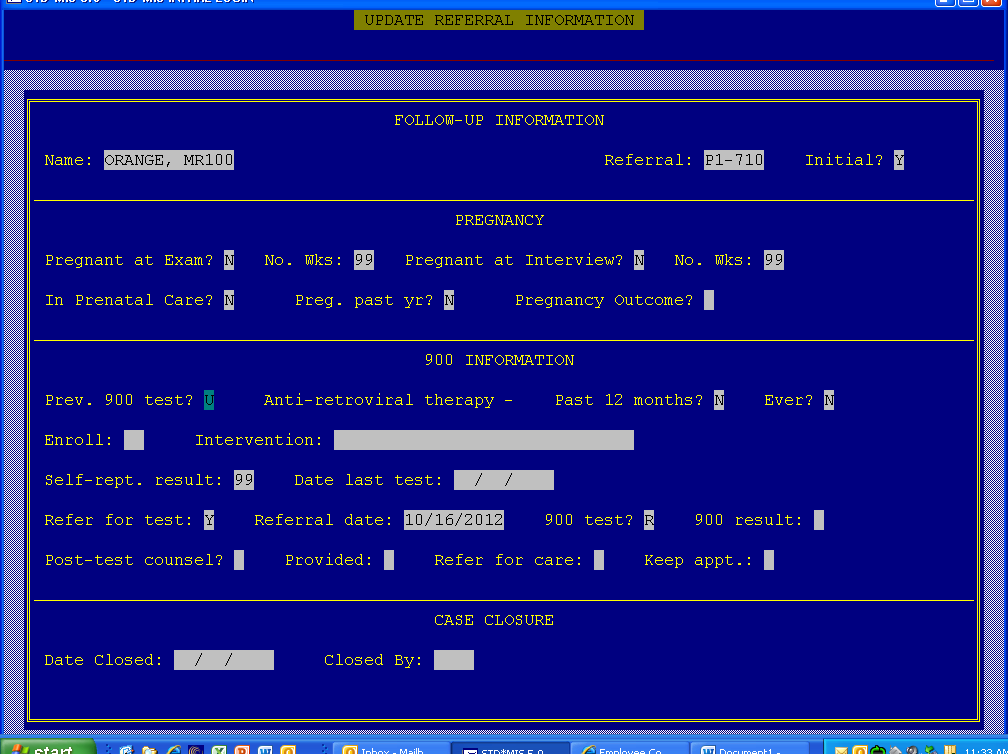The height and width of the screenshot is (754, 1008).
Task: Switch to the Inbox mail taskbar button
Action: point(392,748)
